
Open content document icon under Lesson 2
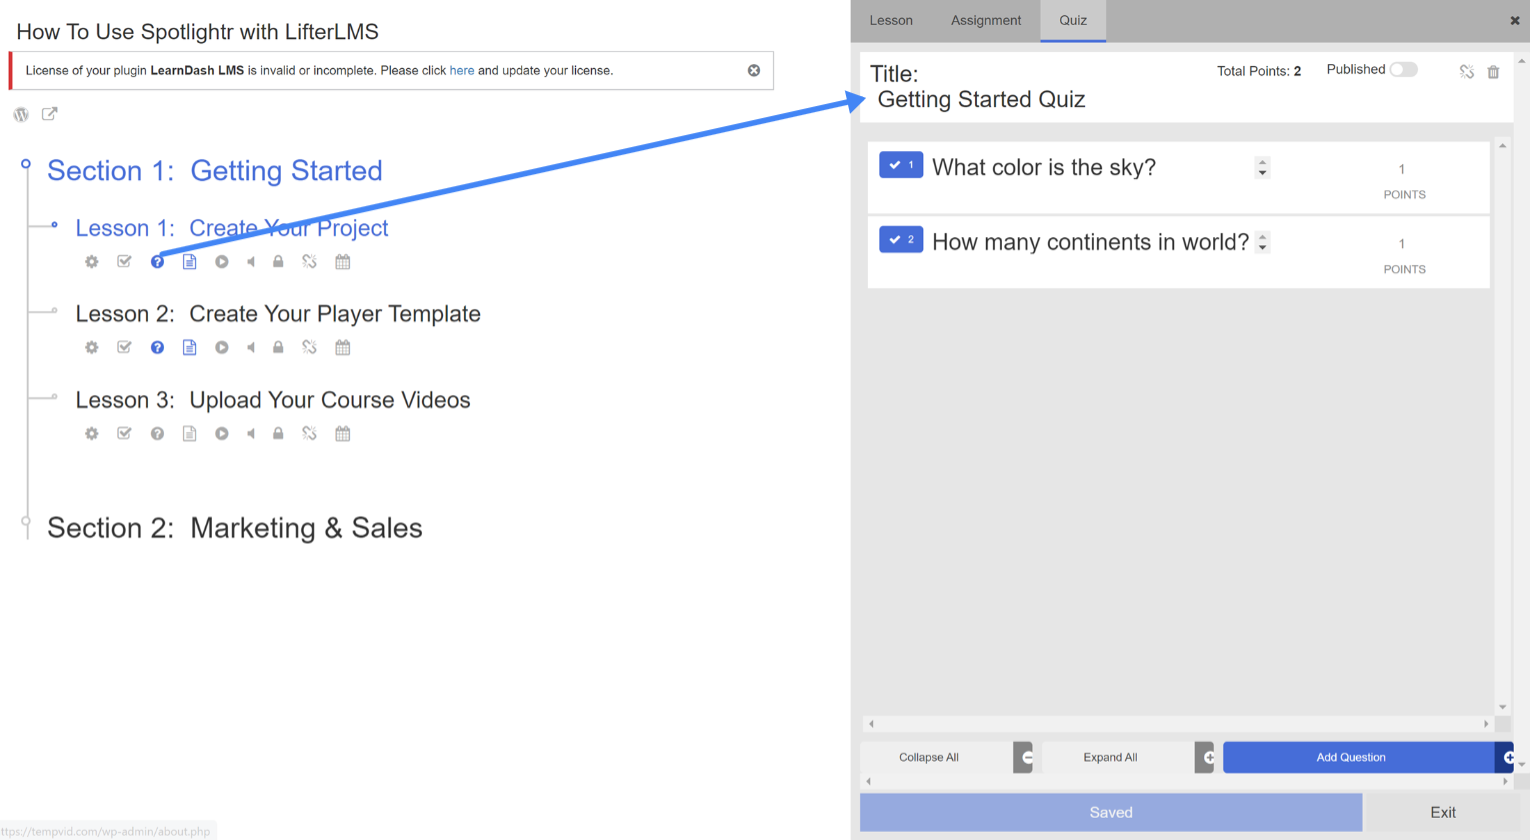[x=189, y=348]
